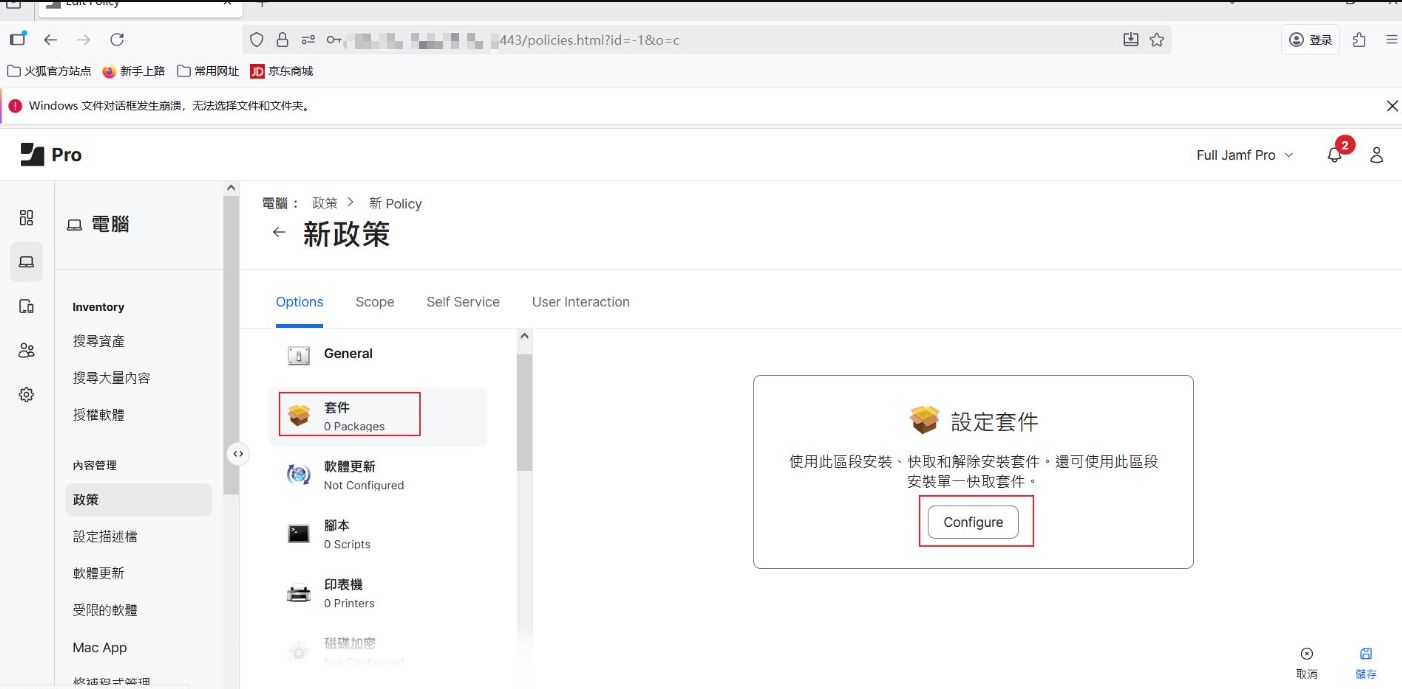The height and width of the screenshot is (689, 1402).
Task: Dismiss the Windows file dialog error bar
Action: 1392,106
